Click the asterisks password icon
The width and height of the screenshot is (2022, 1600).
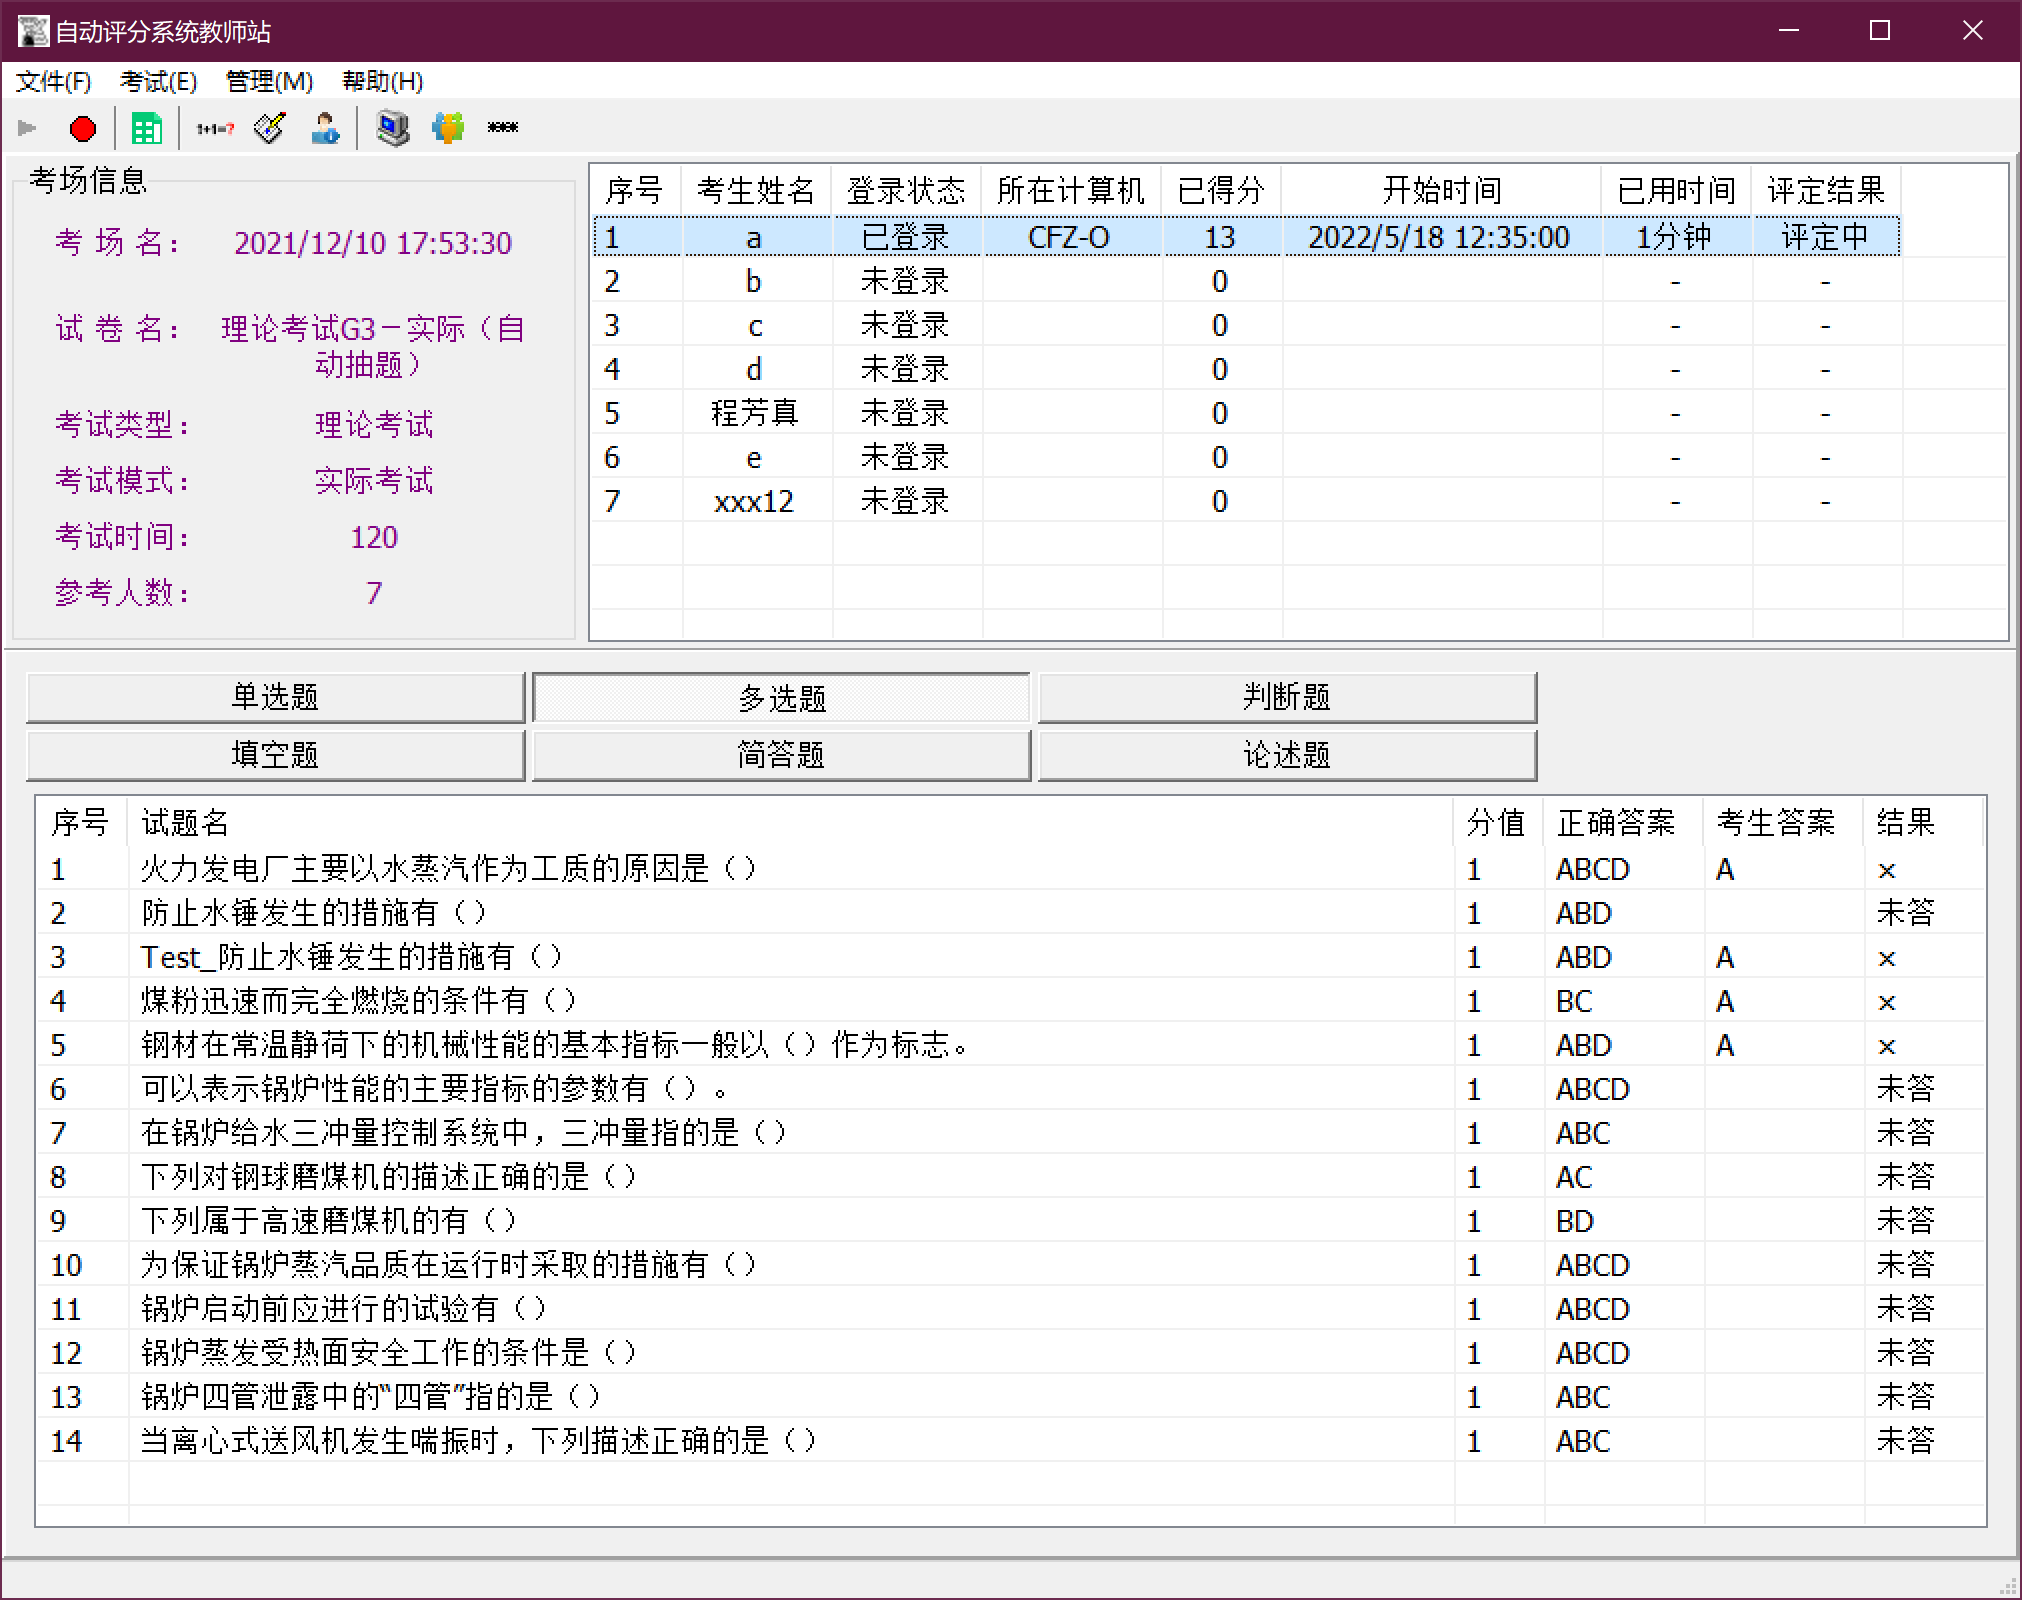(502, 129)
